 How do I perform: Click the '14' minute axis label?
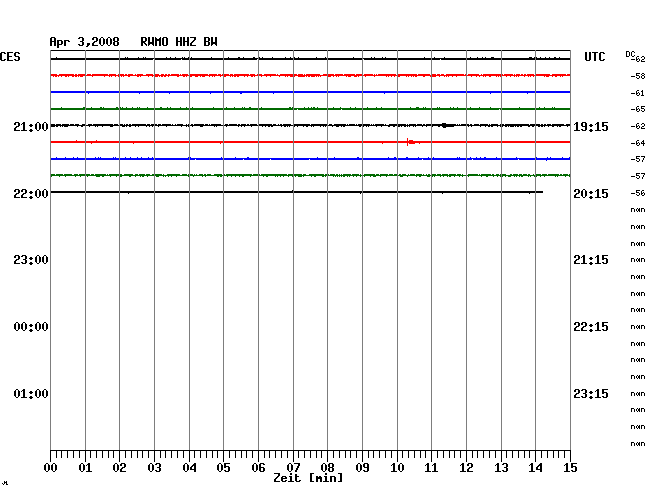[x=535, y=467]
